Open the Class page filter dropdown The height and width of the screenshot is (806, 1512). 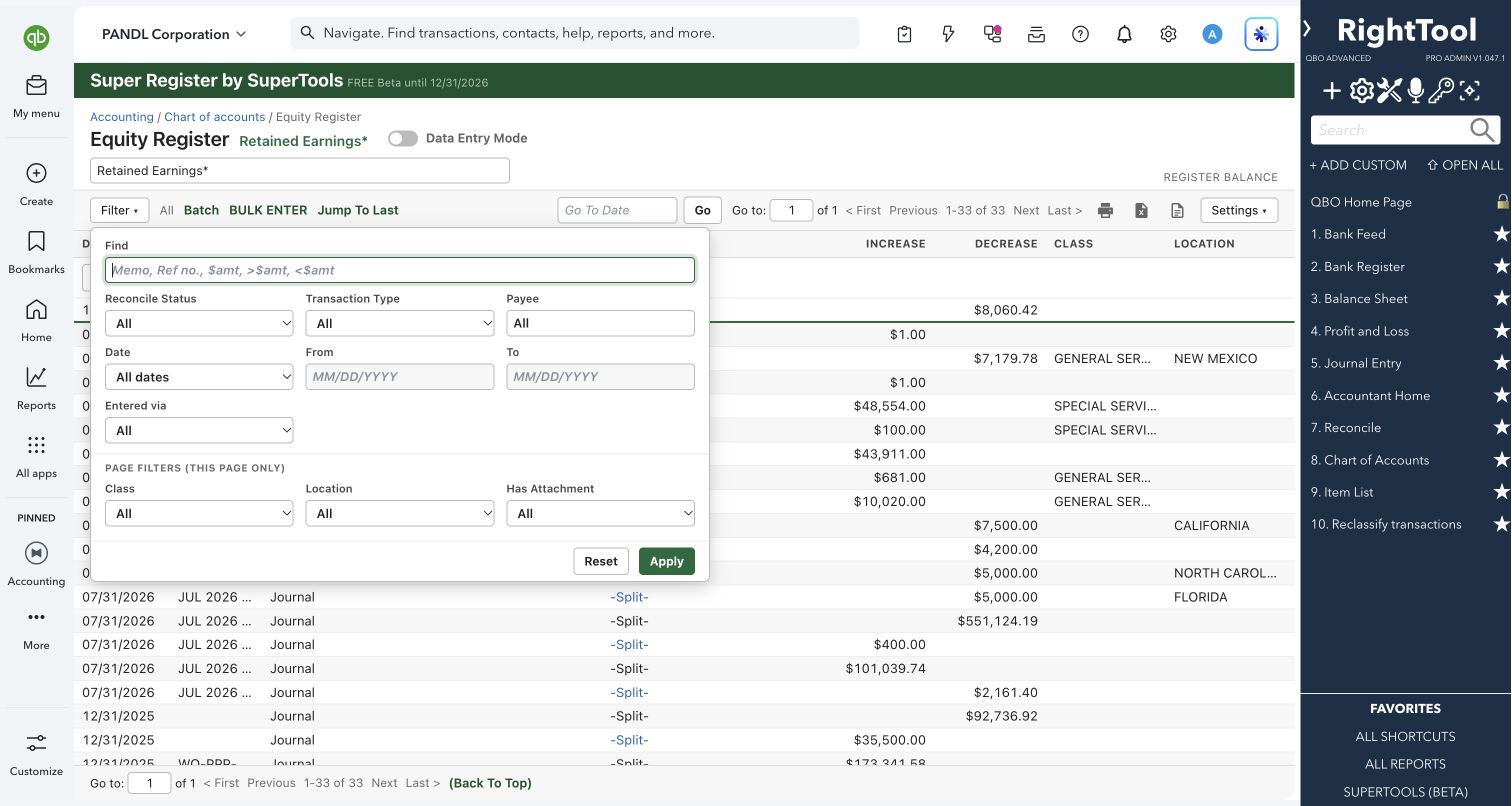click(x=199, y=513)
